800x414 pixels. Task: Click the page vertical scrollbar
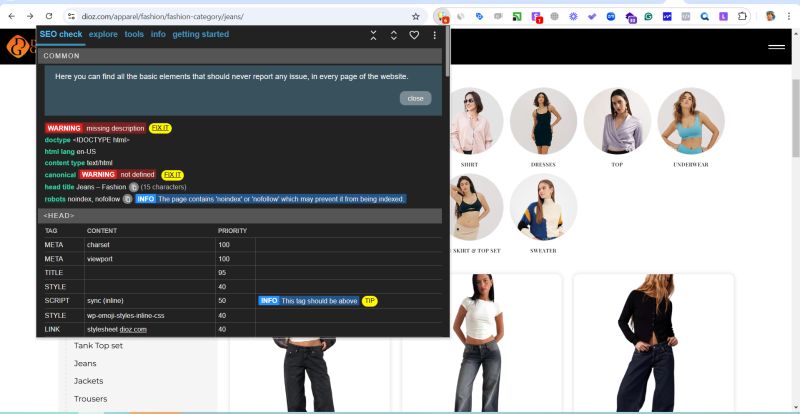tap(795, 118)
